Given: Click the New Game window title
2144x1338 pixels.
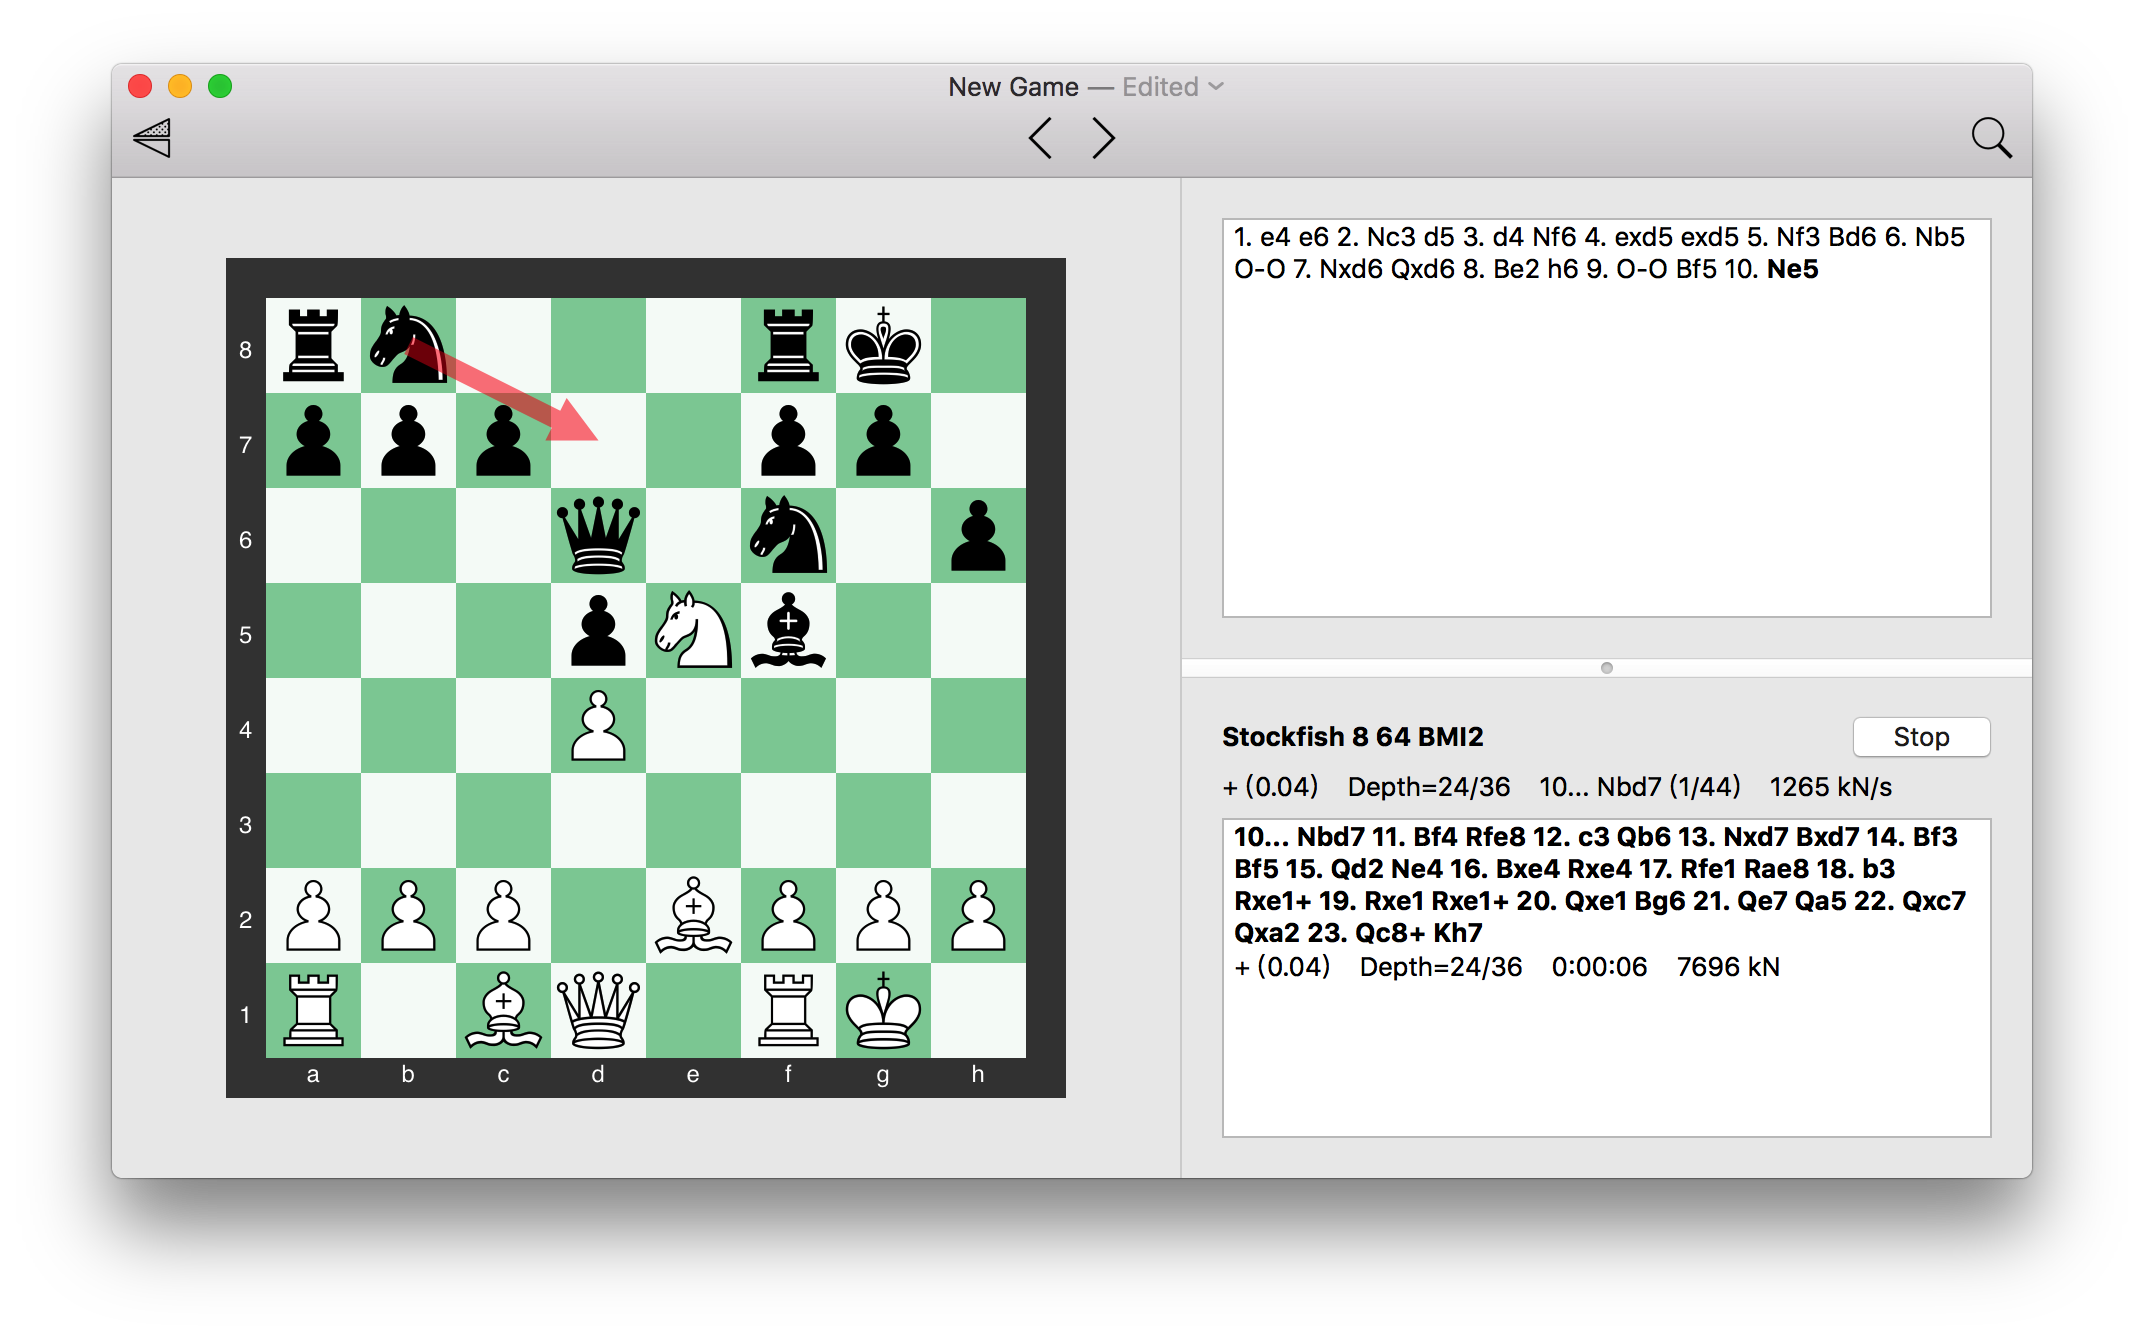Looking at the screenshot, I should [1013, 87].
